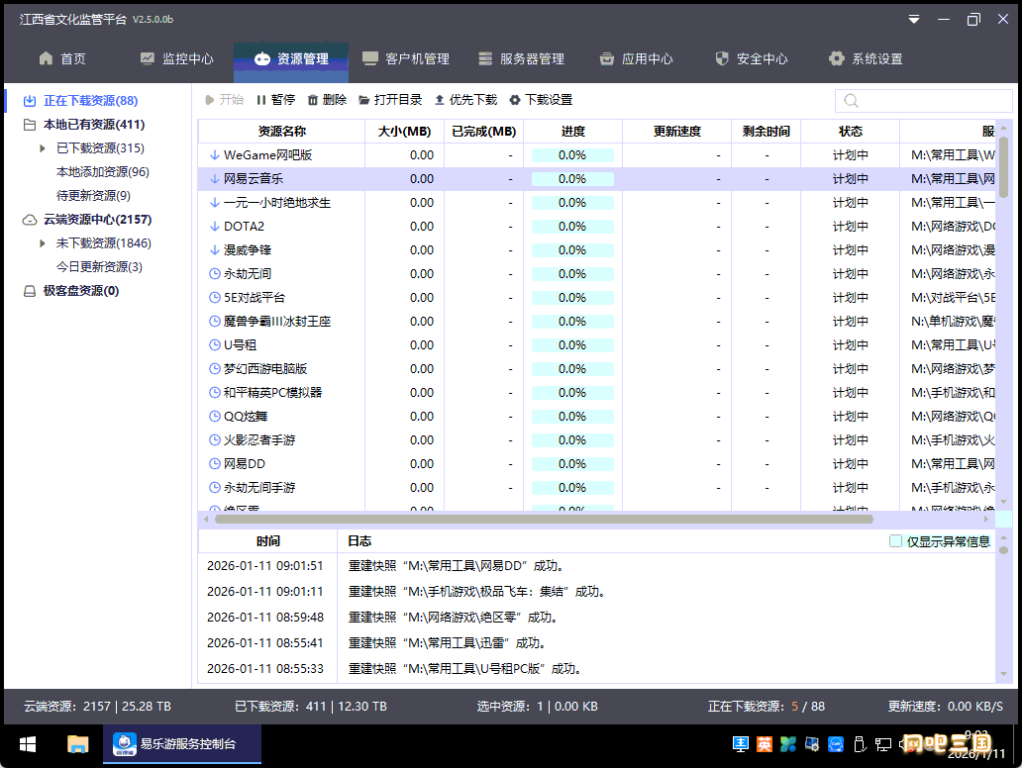The height and width of the screenshot is (768, 1022).
Task: Select 今日更新资源(3) in sidebar
Action: (99, 267)
